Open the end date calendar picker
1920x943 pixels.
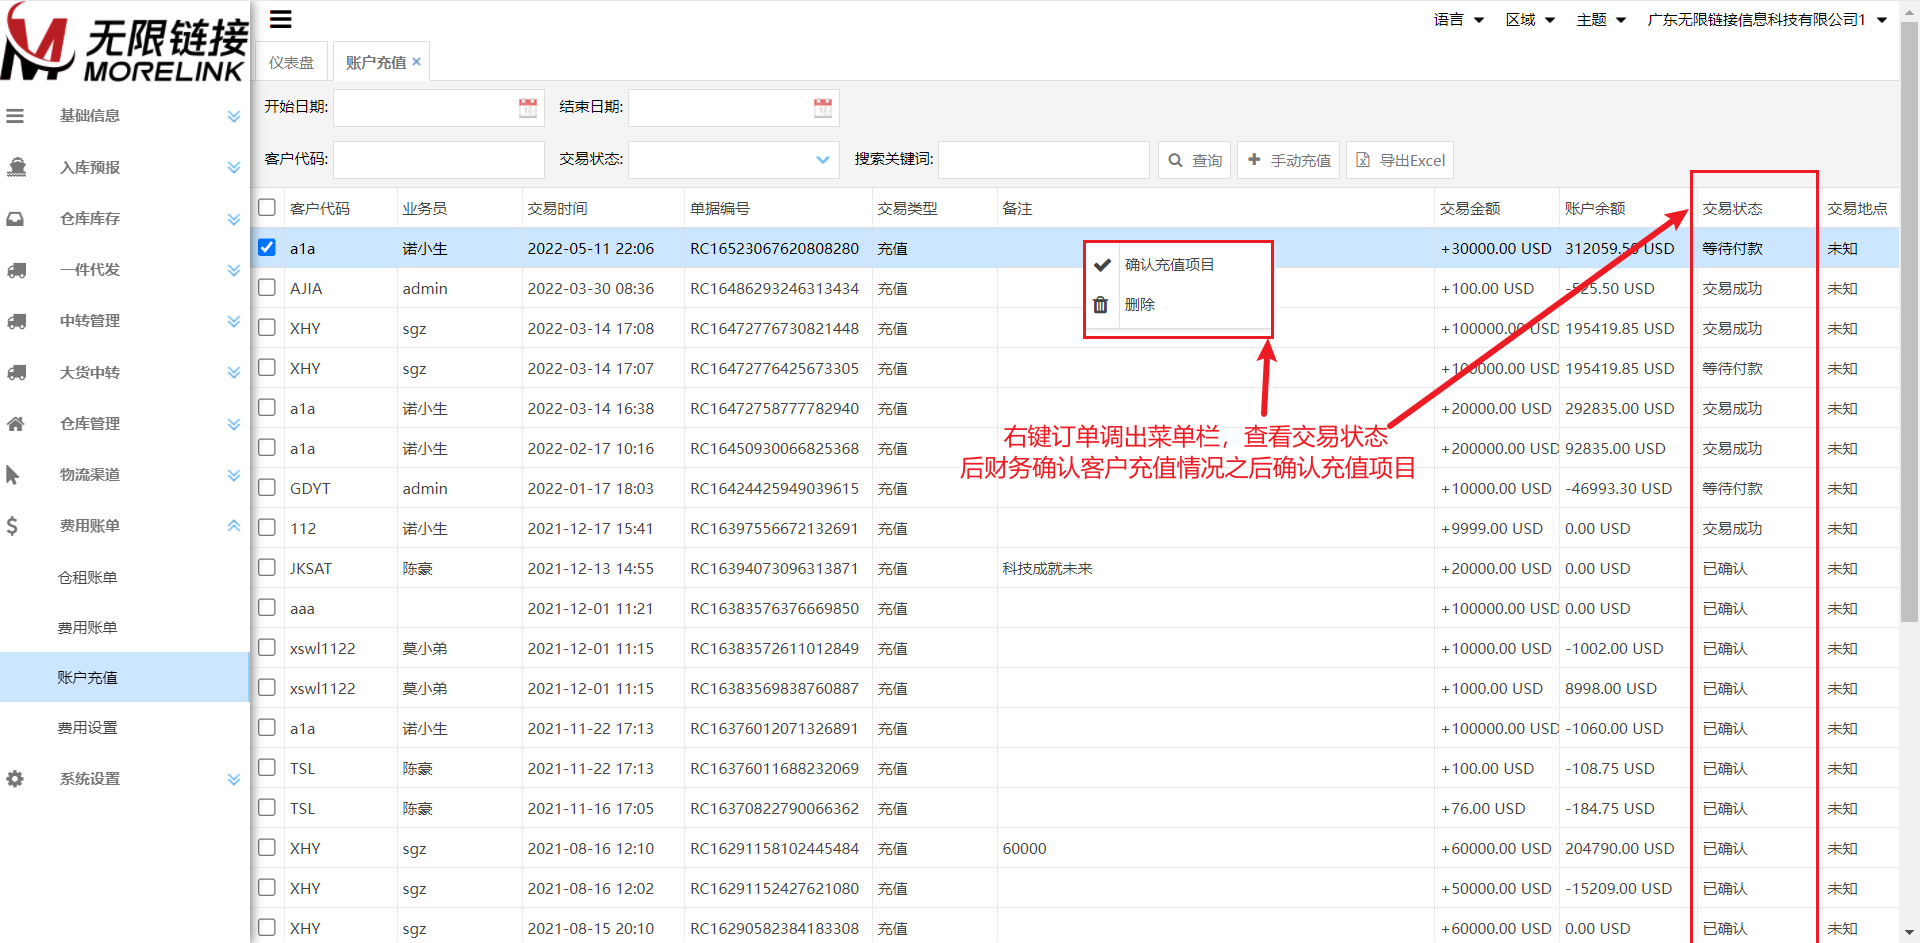click(x=823, y=108)
